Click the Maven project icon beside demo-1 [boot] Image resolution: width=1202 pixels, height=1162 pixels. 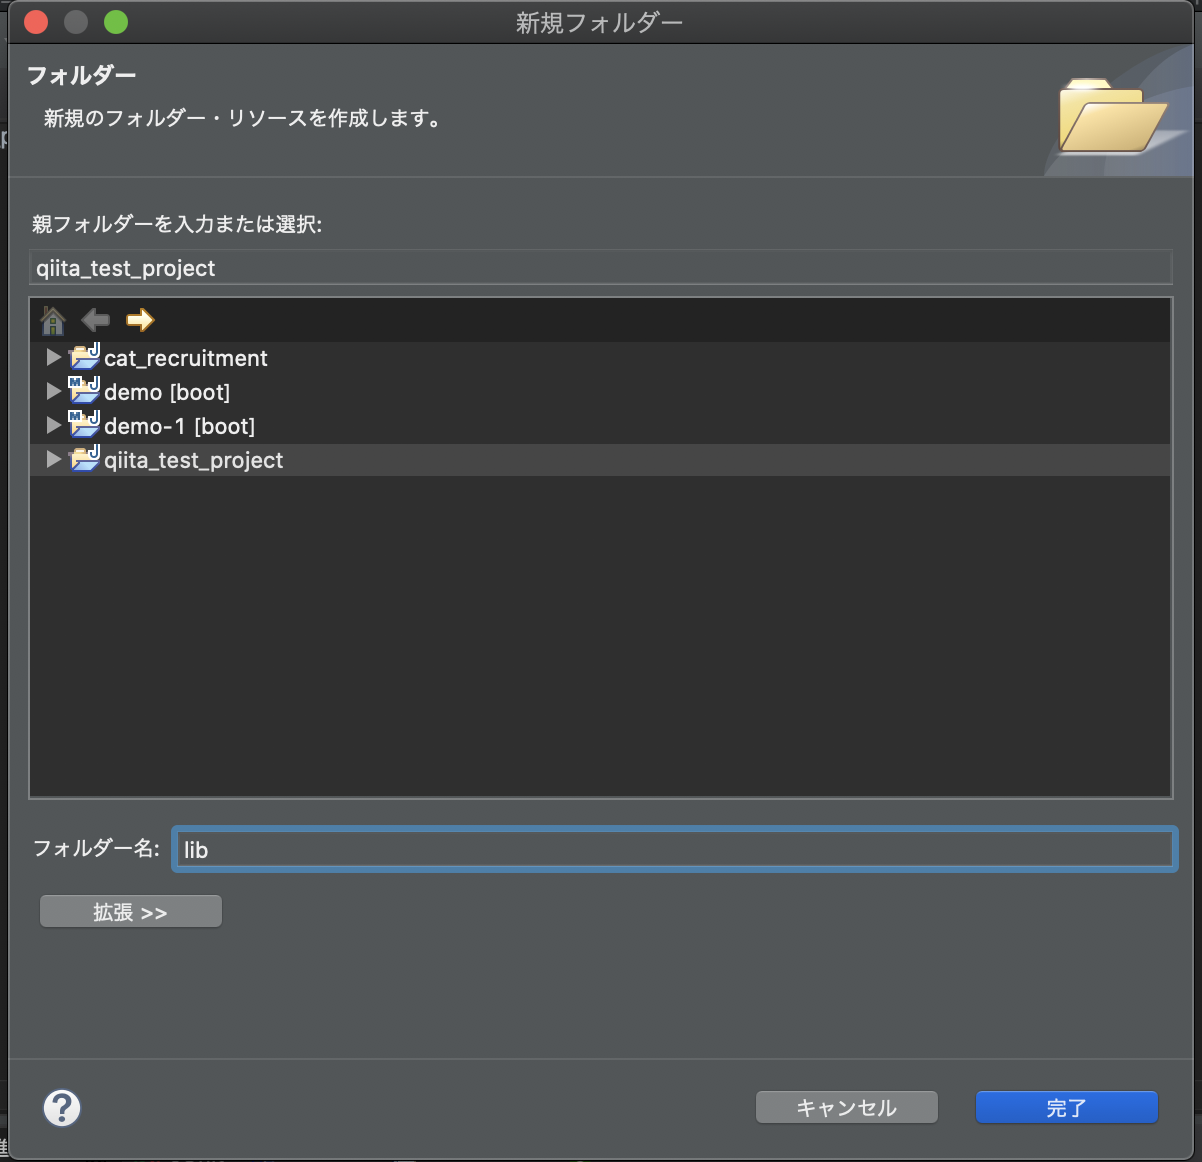pos(84,424)
